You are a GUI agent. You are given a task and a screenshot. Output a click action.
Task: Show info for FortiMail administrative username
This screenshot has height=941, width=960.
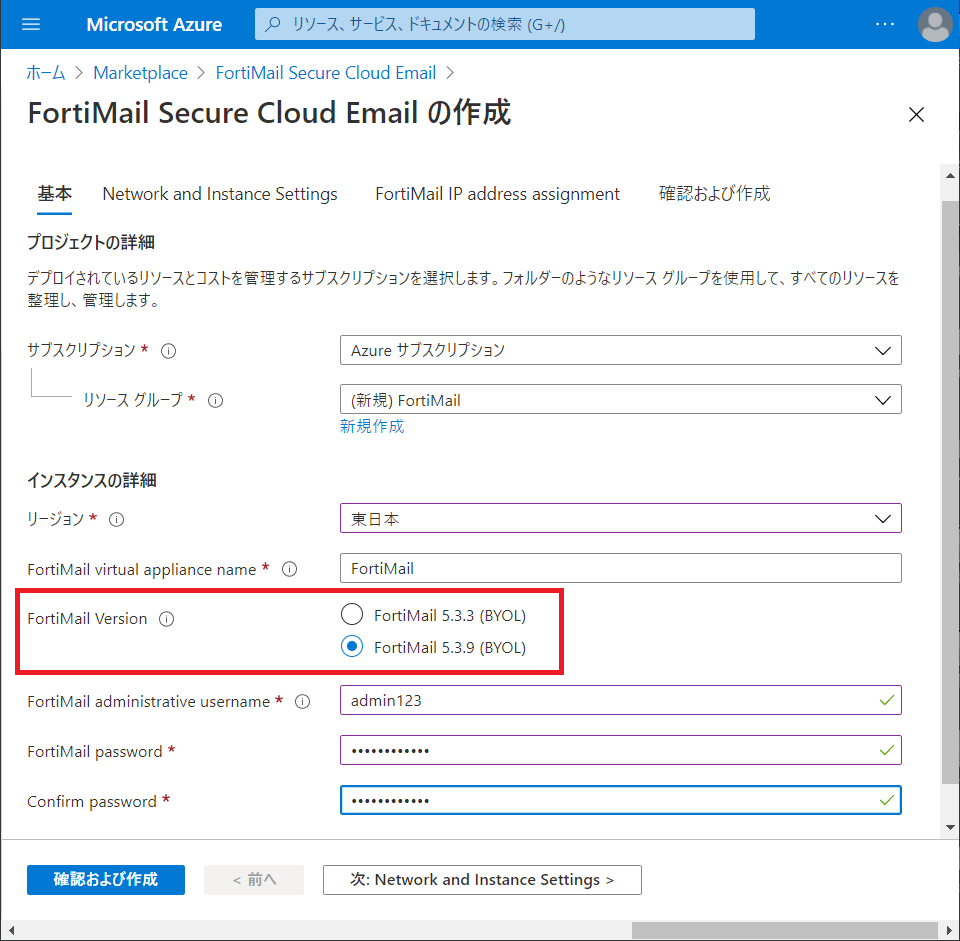pyautogui.click(x=302, y=702)
